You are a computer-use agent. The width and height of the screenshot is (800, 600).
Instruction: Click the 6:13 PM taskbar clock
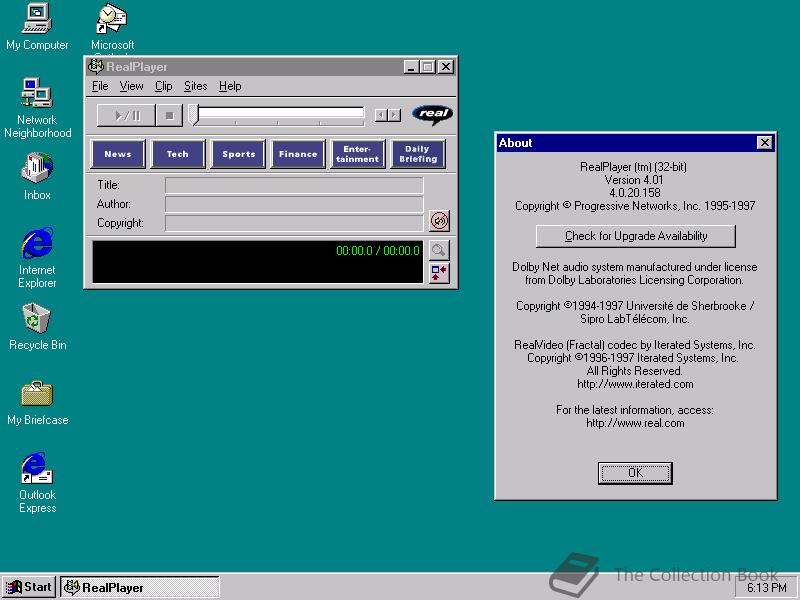click(766, 588)
